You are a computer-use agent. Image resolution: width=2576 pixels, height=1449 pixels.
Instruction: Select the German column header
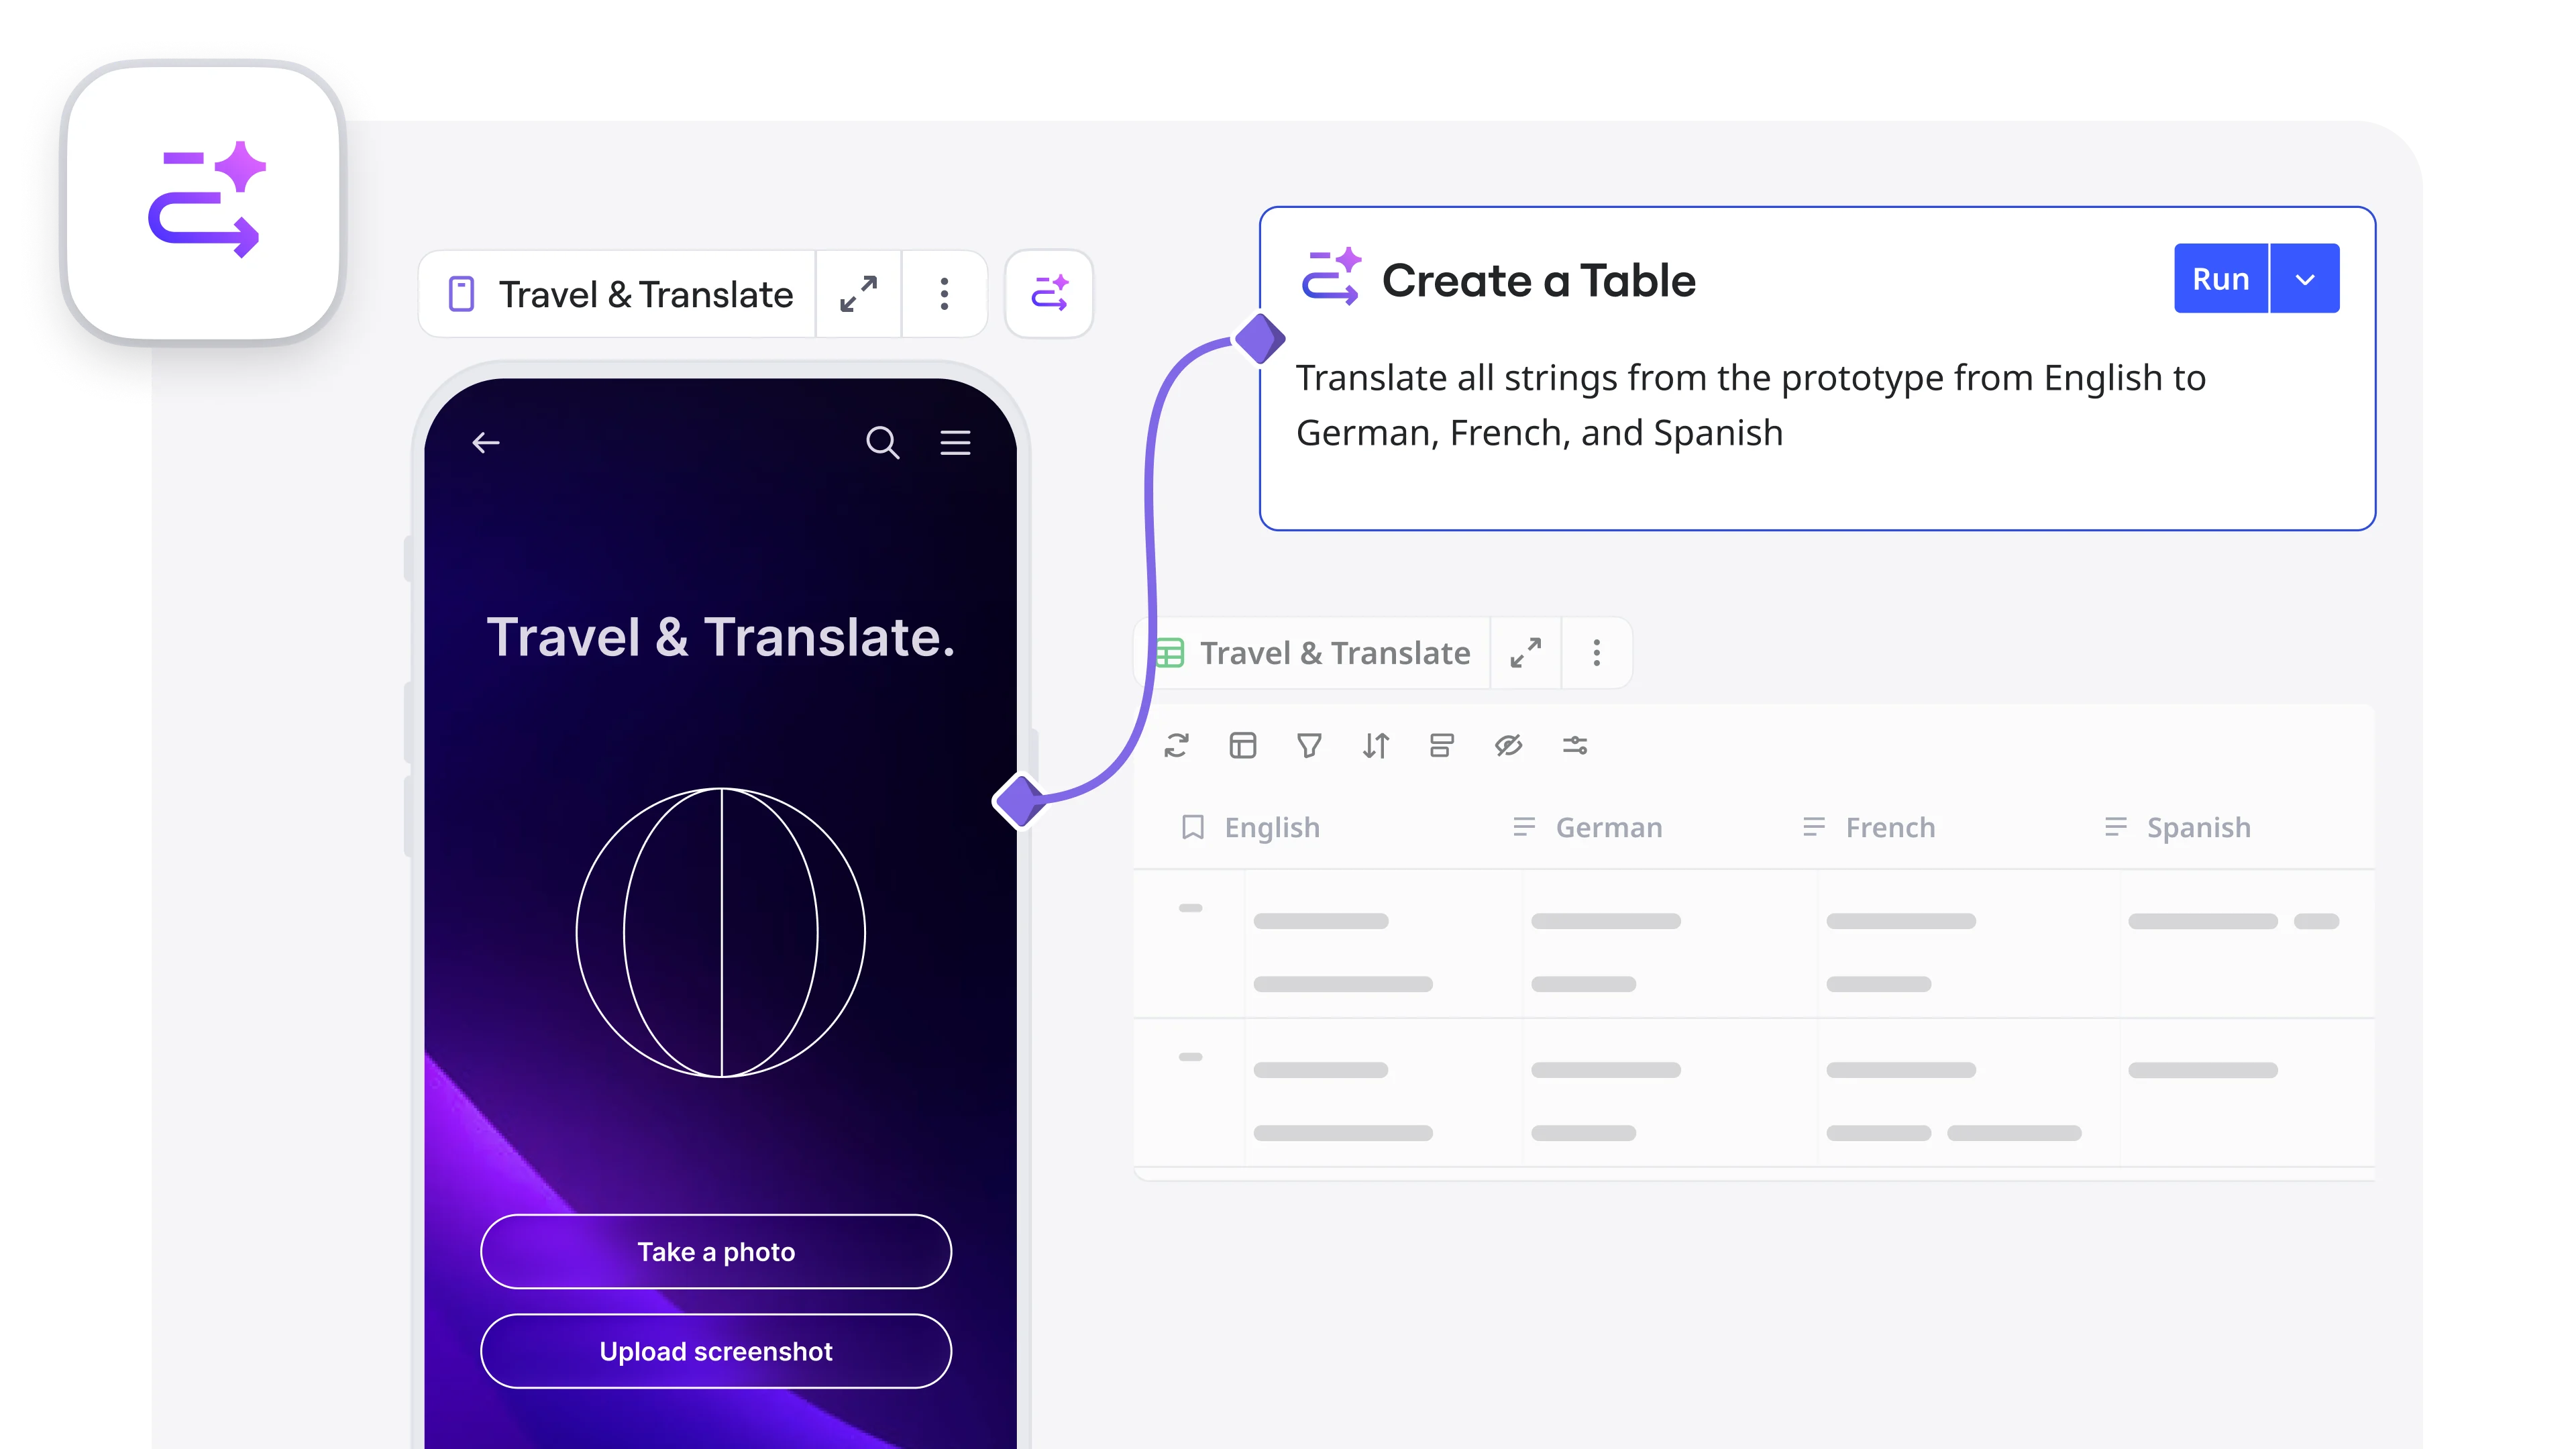pyautogui.click(x=1608, y=828)
